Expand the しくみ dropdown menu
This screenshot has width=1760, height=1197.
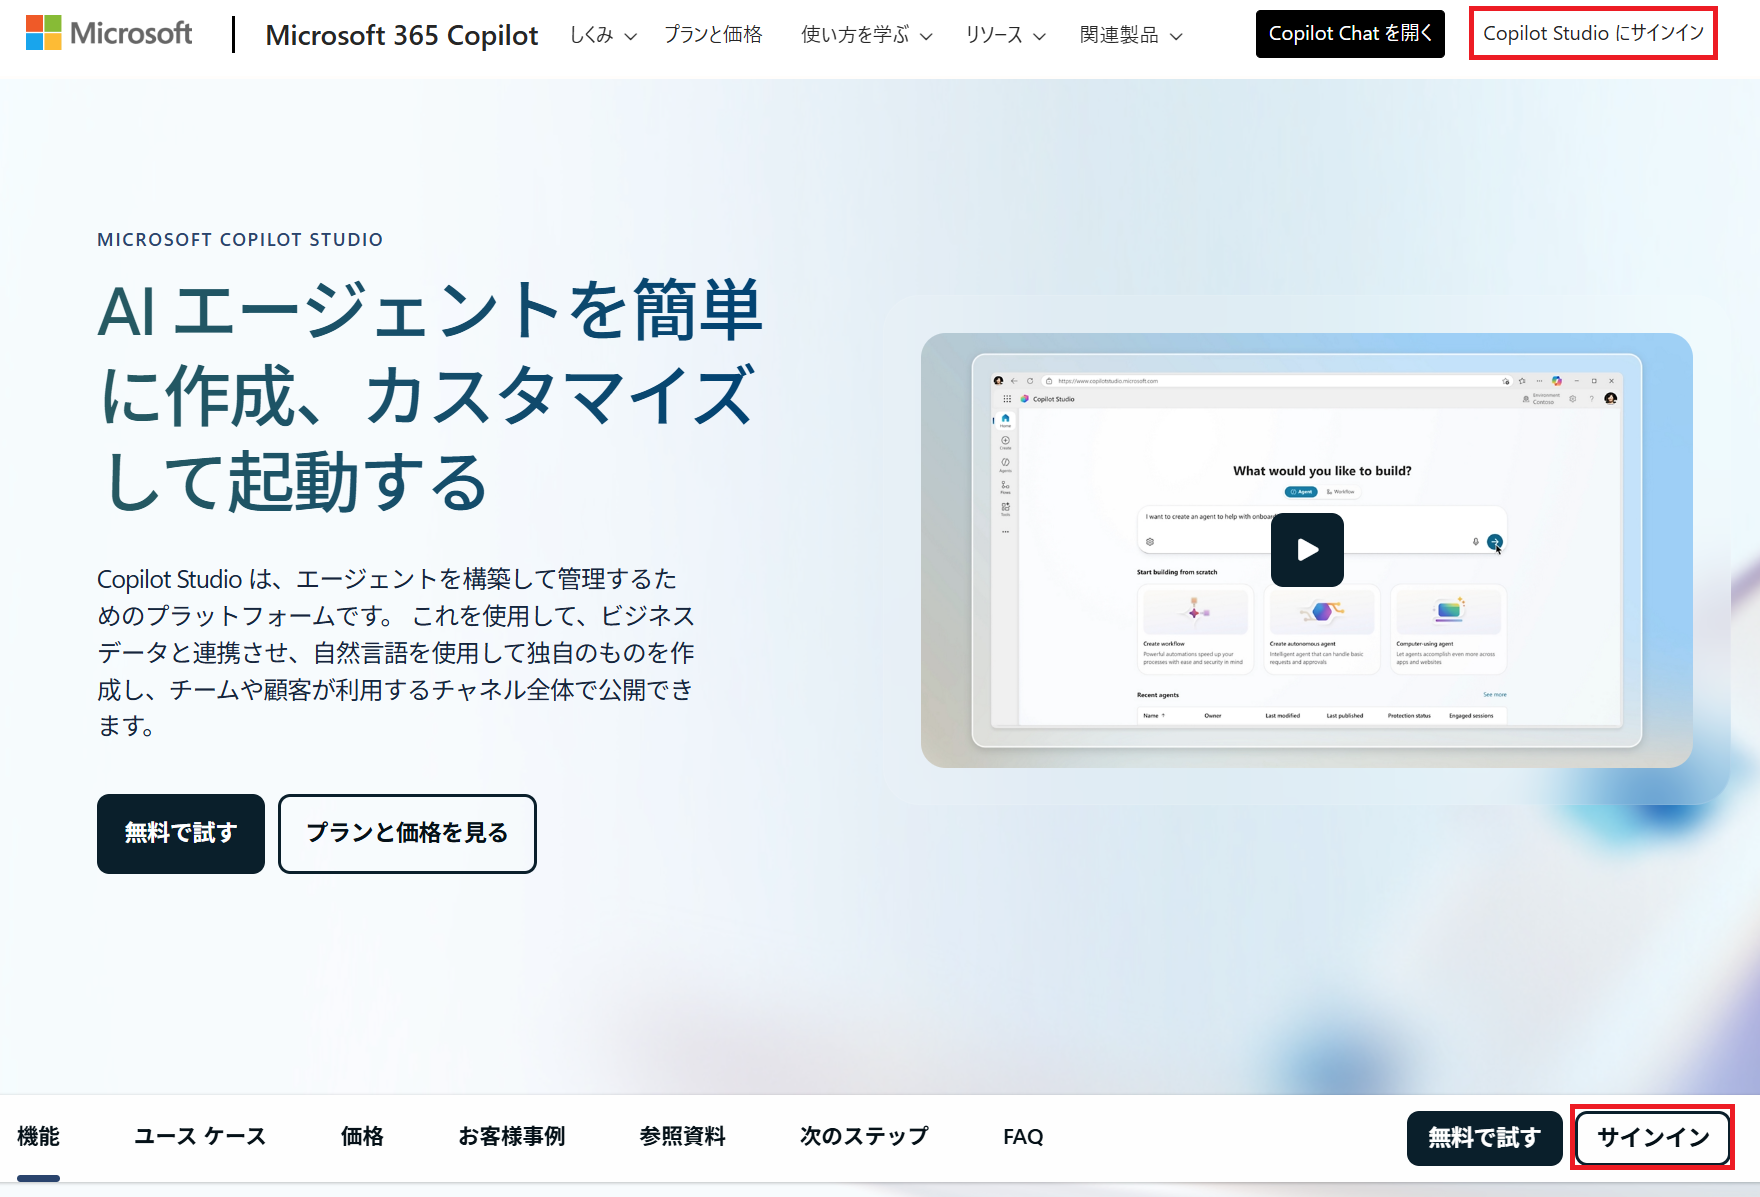coord(603,35)
